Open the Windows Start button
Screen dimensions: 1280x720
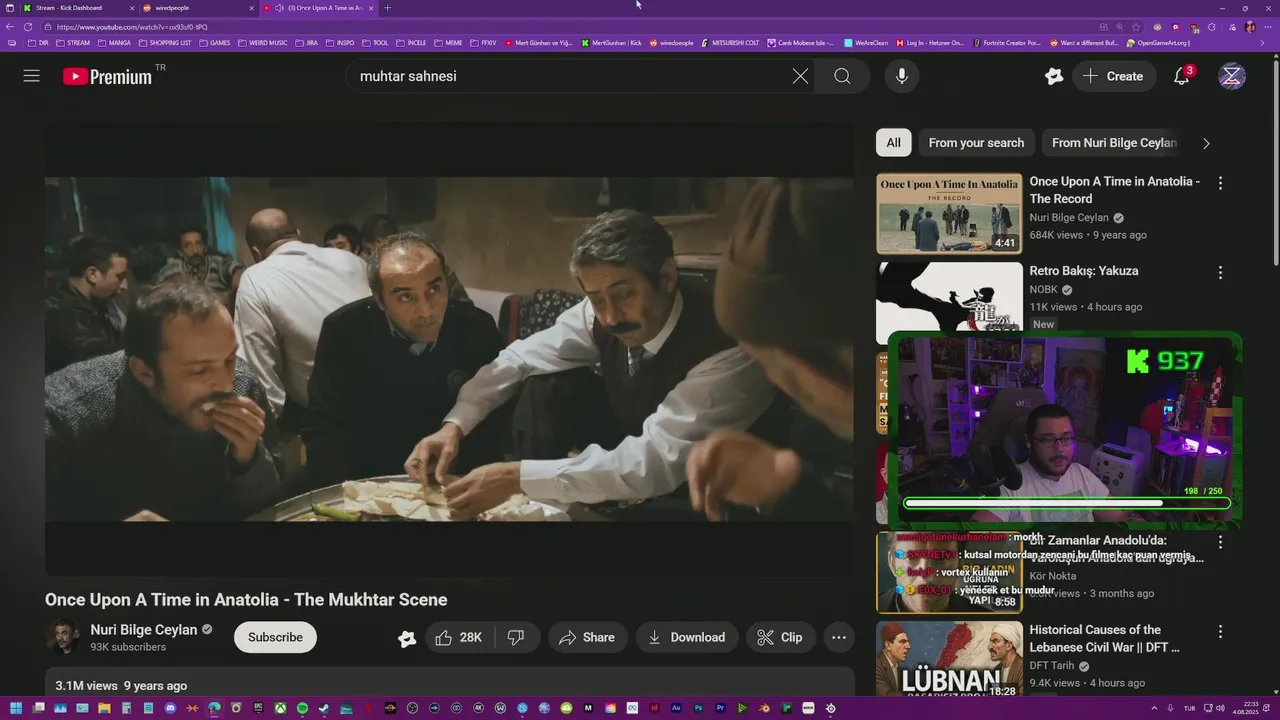click(x=16, y=709)
